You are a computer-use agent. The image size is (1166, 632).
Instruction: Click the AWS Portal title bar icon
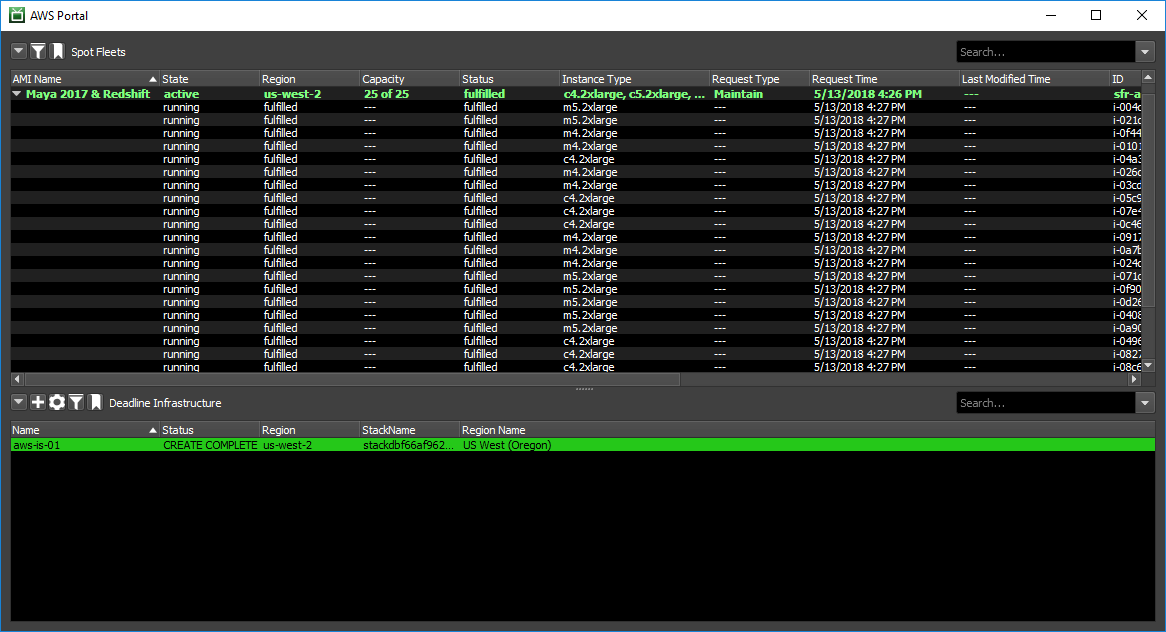[16, 15]
